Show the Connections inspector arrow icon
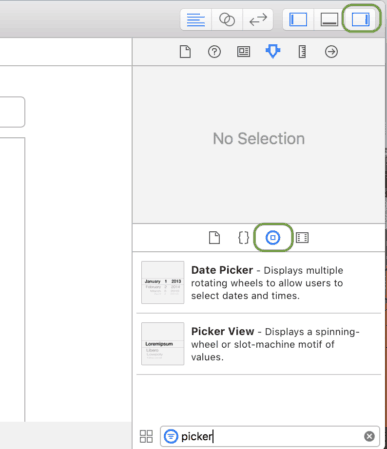 tap(331, 52)
